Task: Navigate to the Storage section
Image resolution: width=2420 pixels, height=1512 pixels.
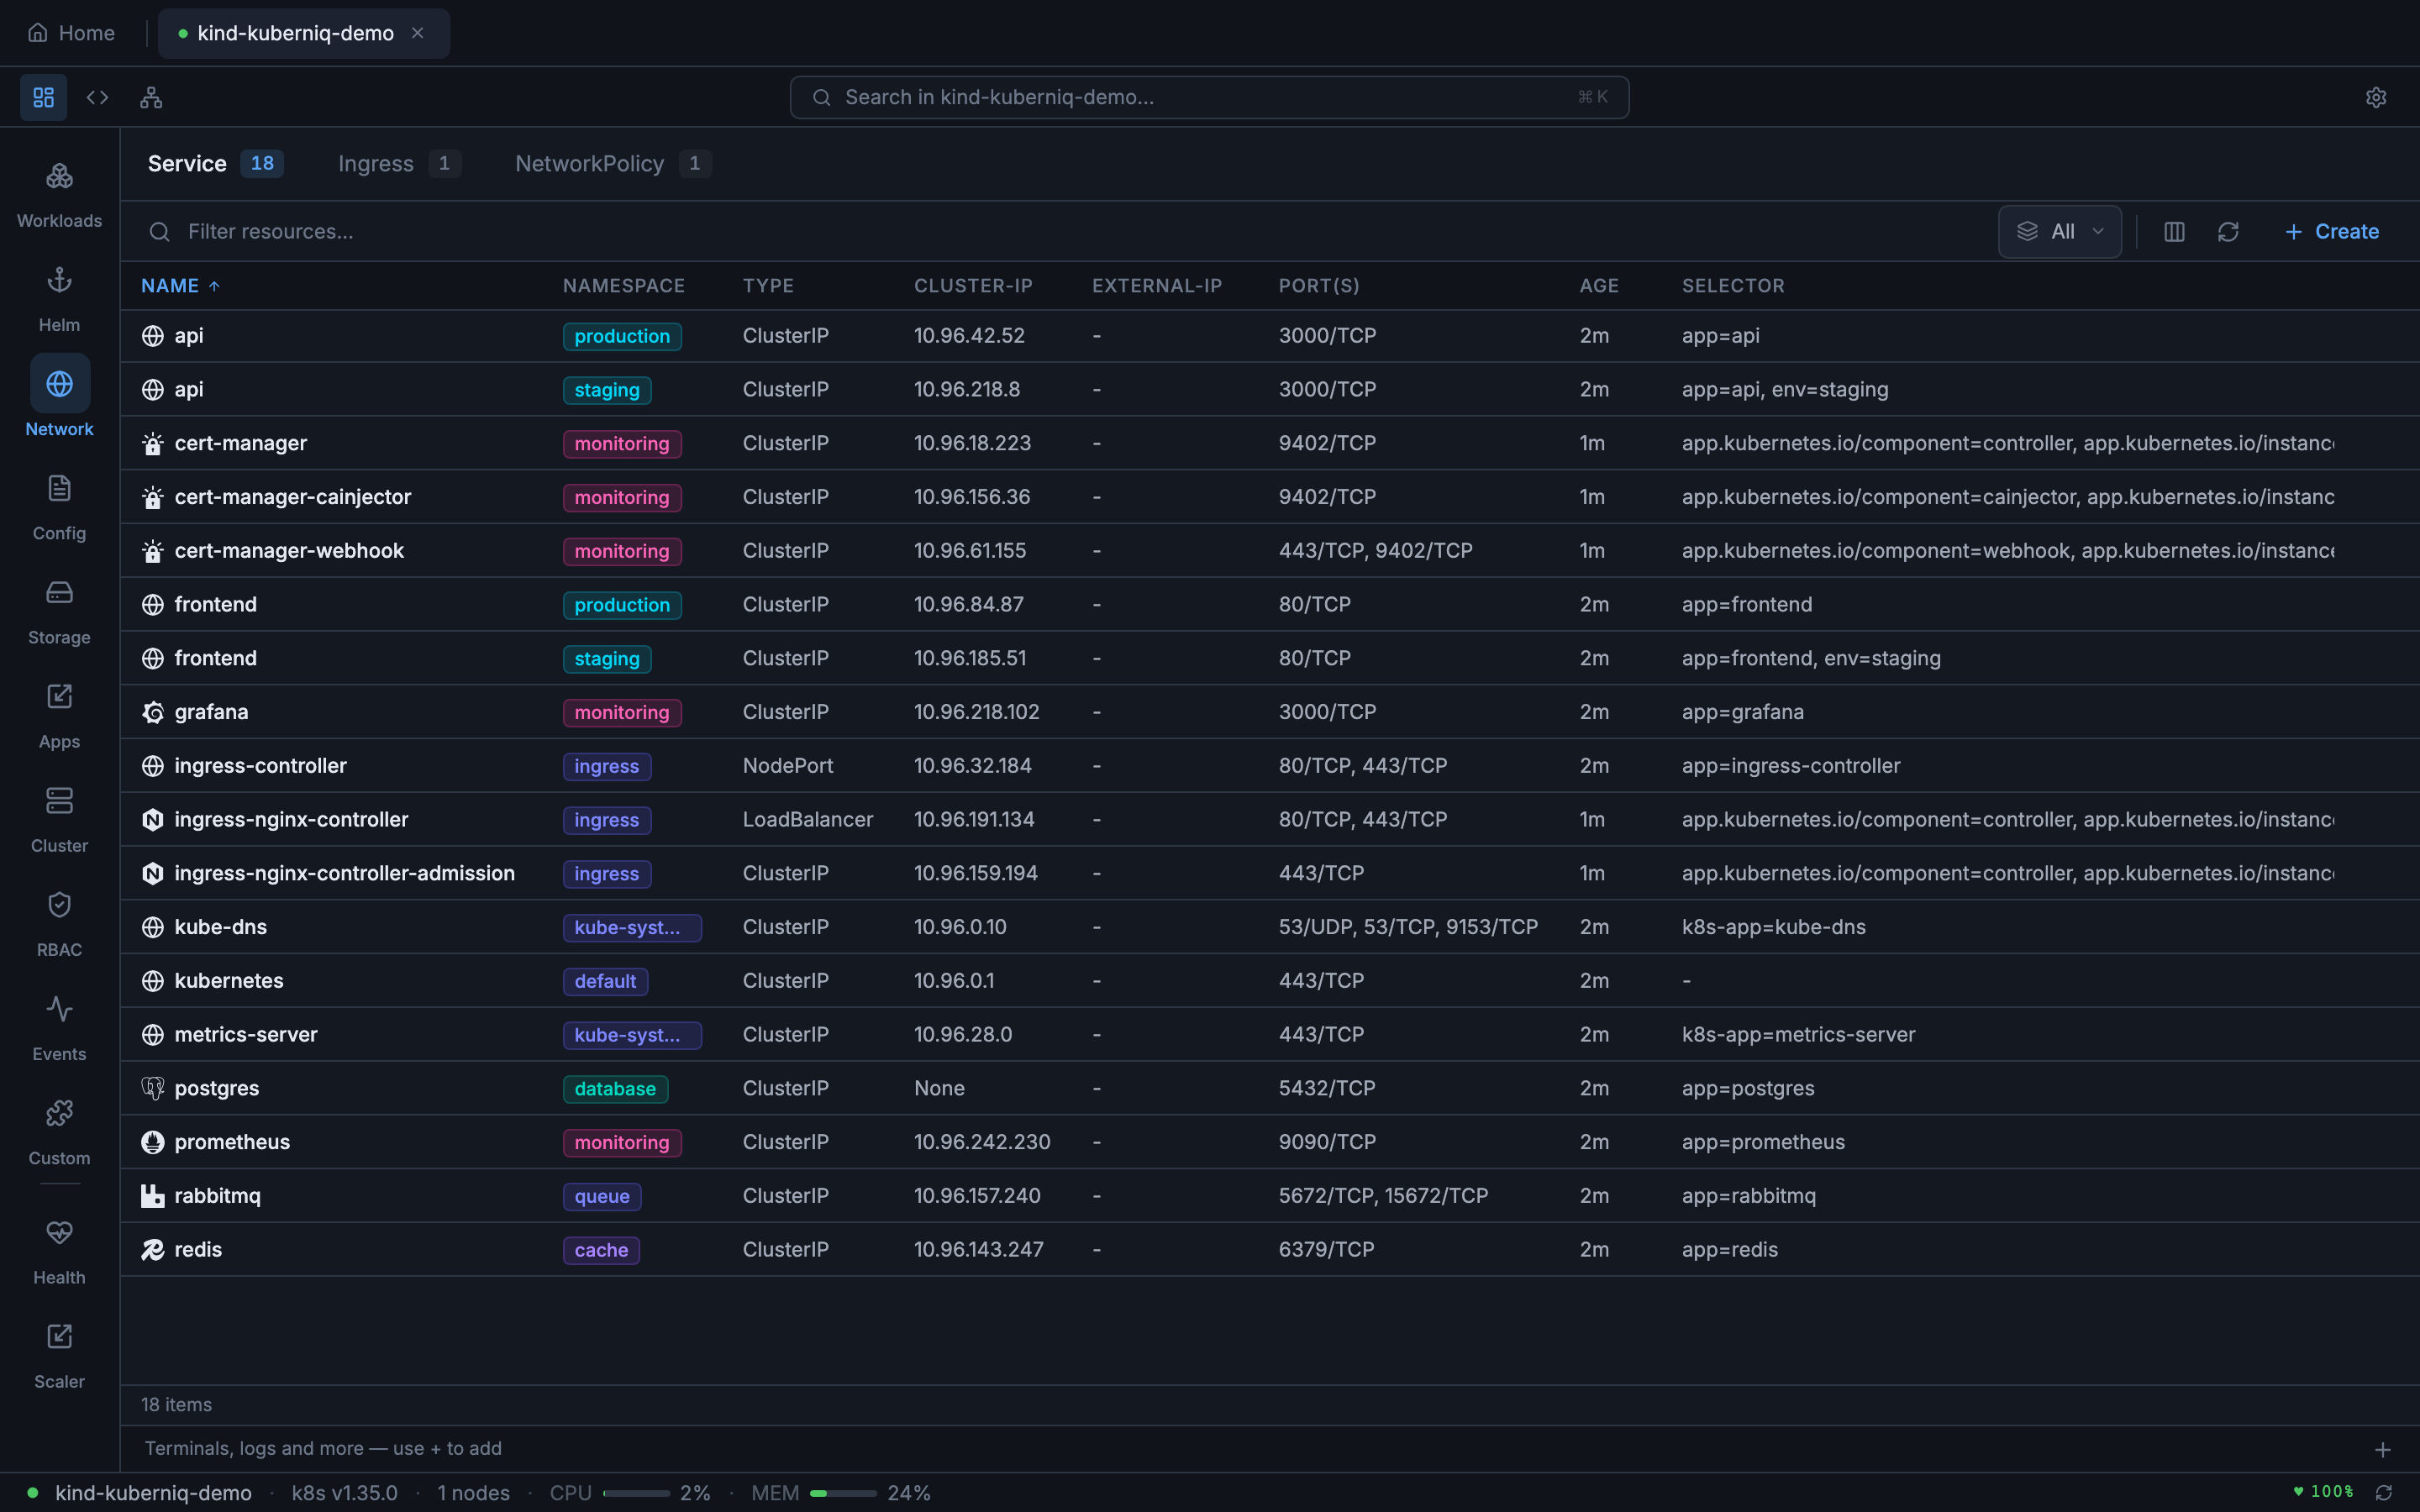Action: point(59,611)
